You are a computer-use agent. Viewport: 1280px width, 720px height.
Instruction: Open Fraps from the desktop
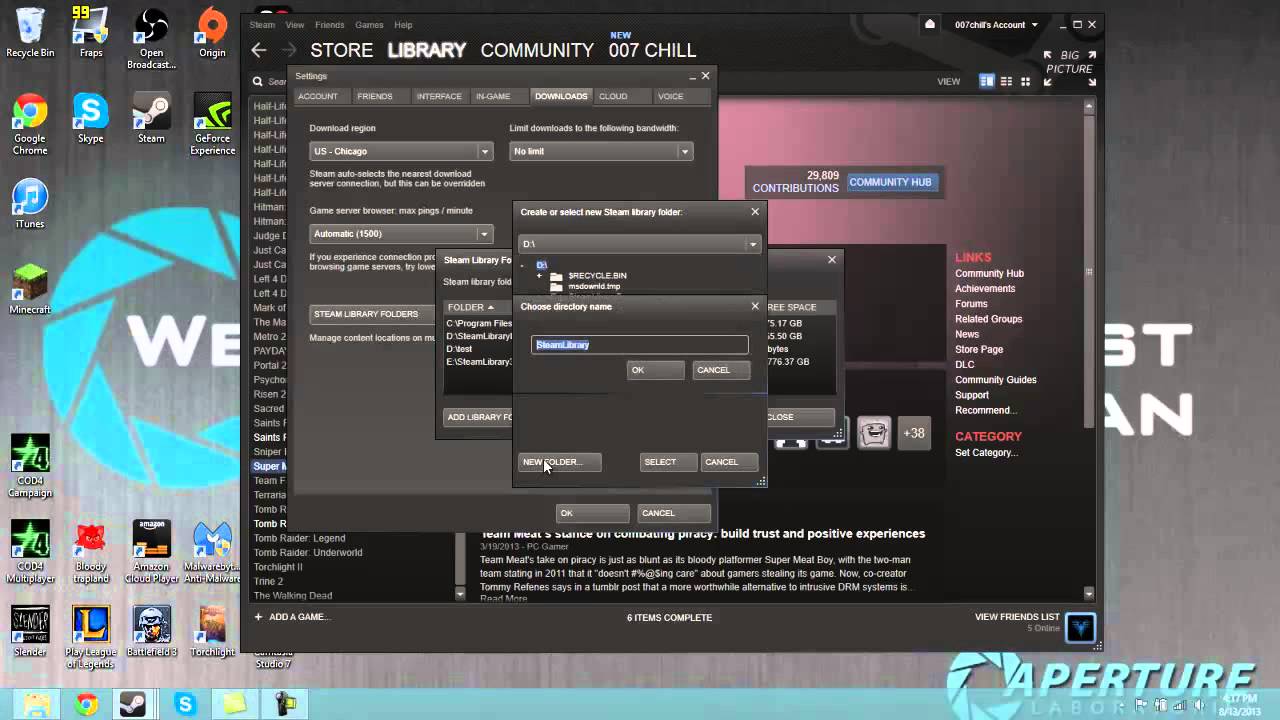(91, 32)
